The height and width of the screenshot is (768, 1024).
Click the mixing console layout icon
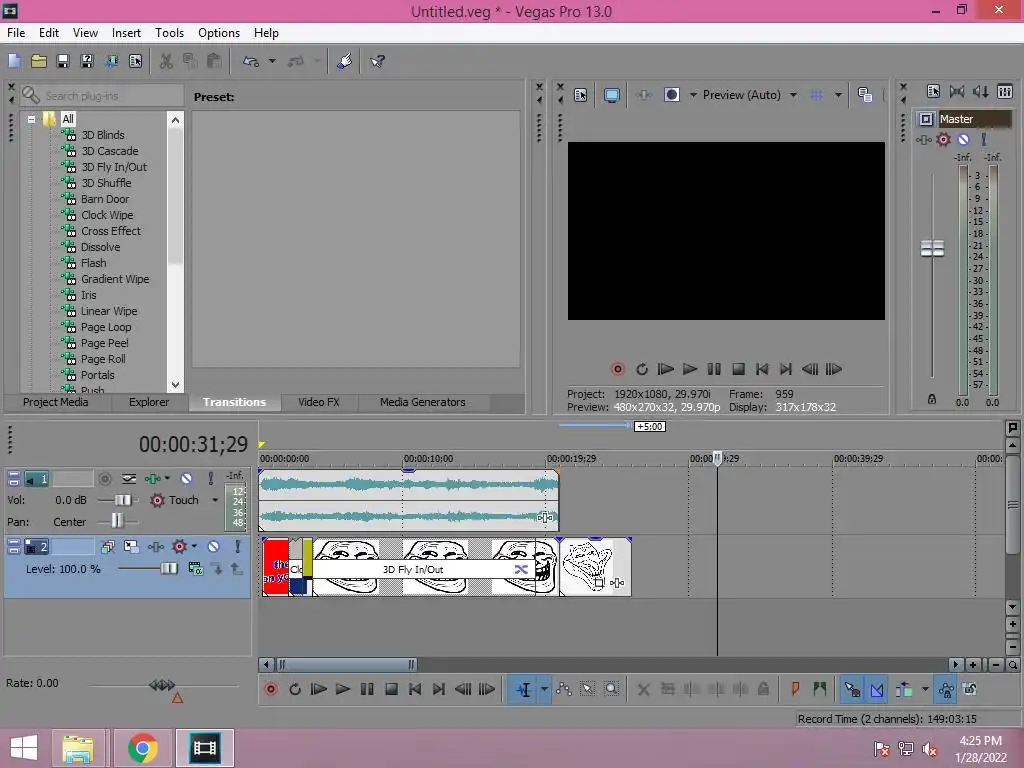(x=1005, y=91)
